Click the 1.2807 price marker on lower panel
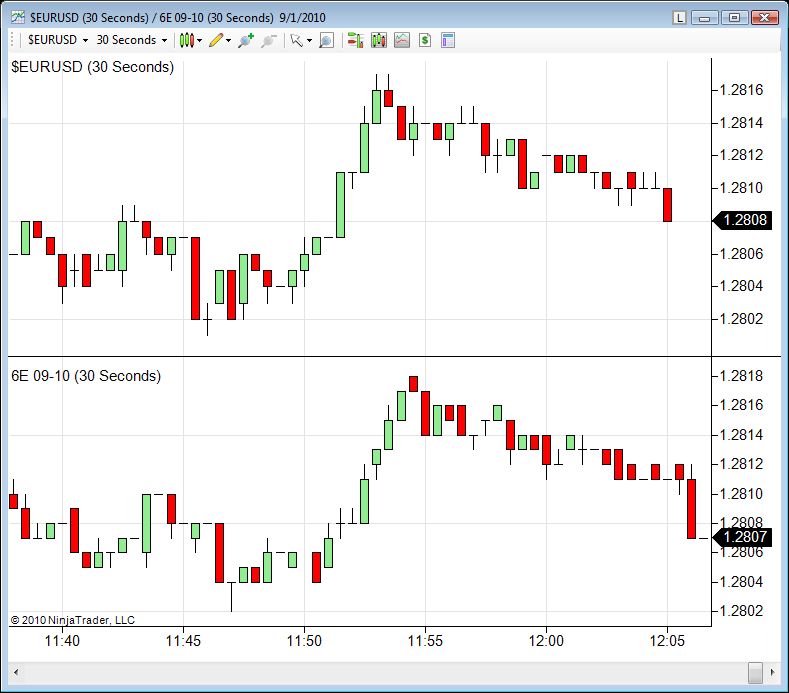Viewport: 789px width, 693px height. [742, 537]
